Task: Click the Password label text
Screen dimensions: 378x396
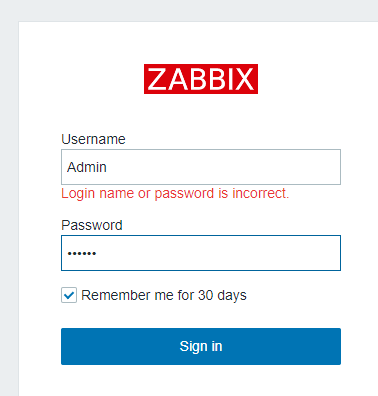Action: click(x=92, y=225)
